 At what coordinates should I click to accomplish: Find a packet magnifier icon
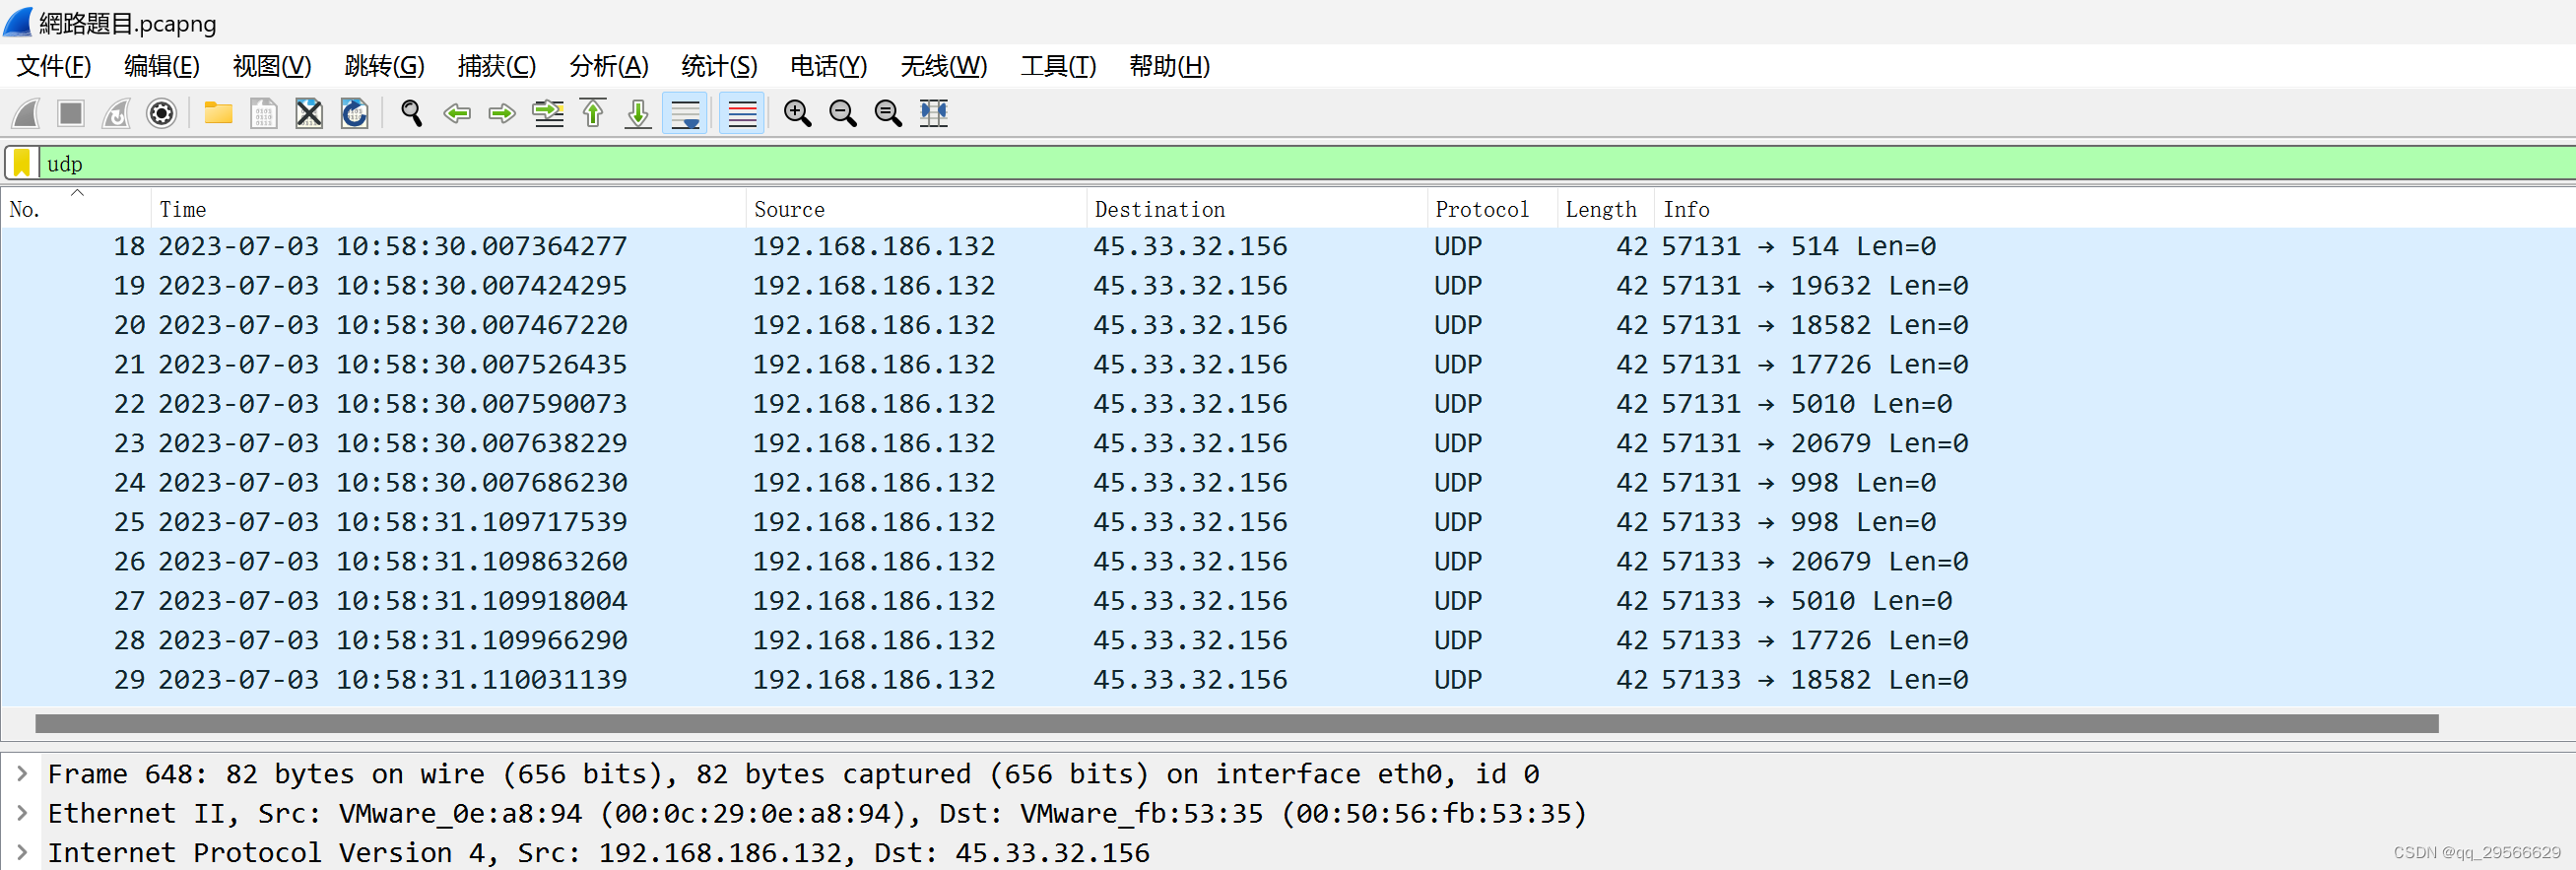[x=411, y=113]
